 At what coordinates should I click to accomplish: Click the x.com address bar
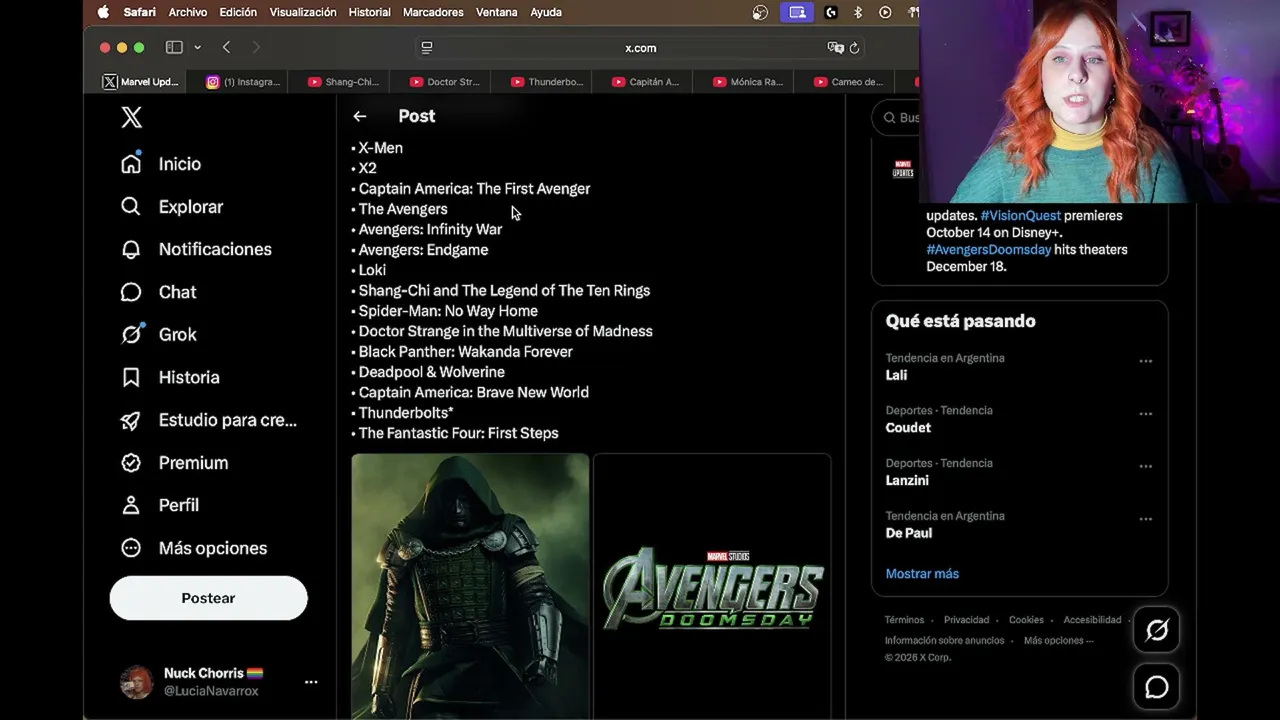(640, 47)
